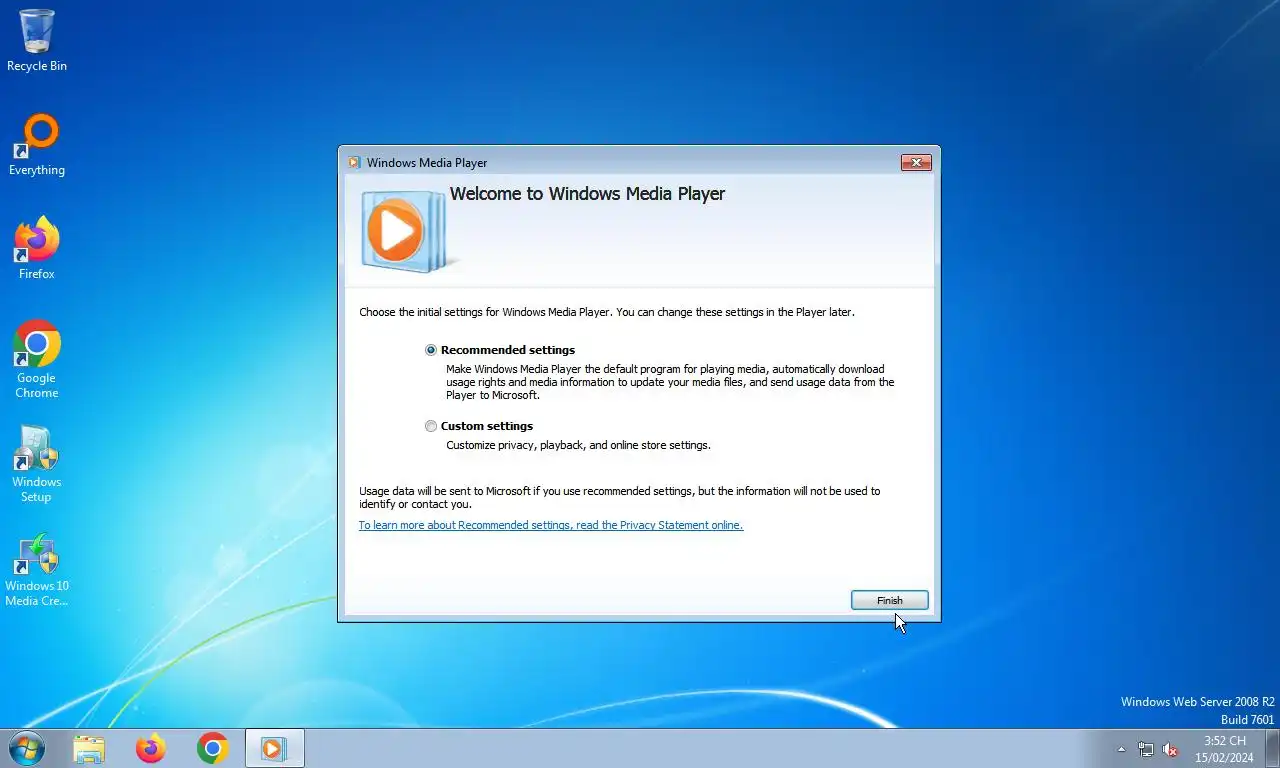Select the Everything desktop shortcut
This screenshot has width=1280, height=768.
pos(37,145)
